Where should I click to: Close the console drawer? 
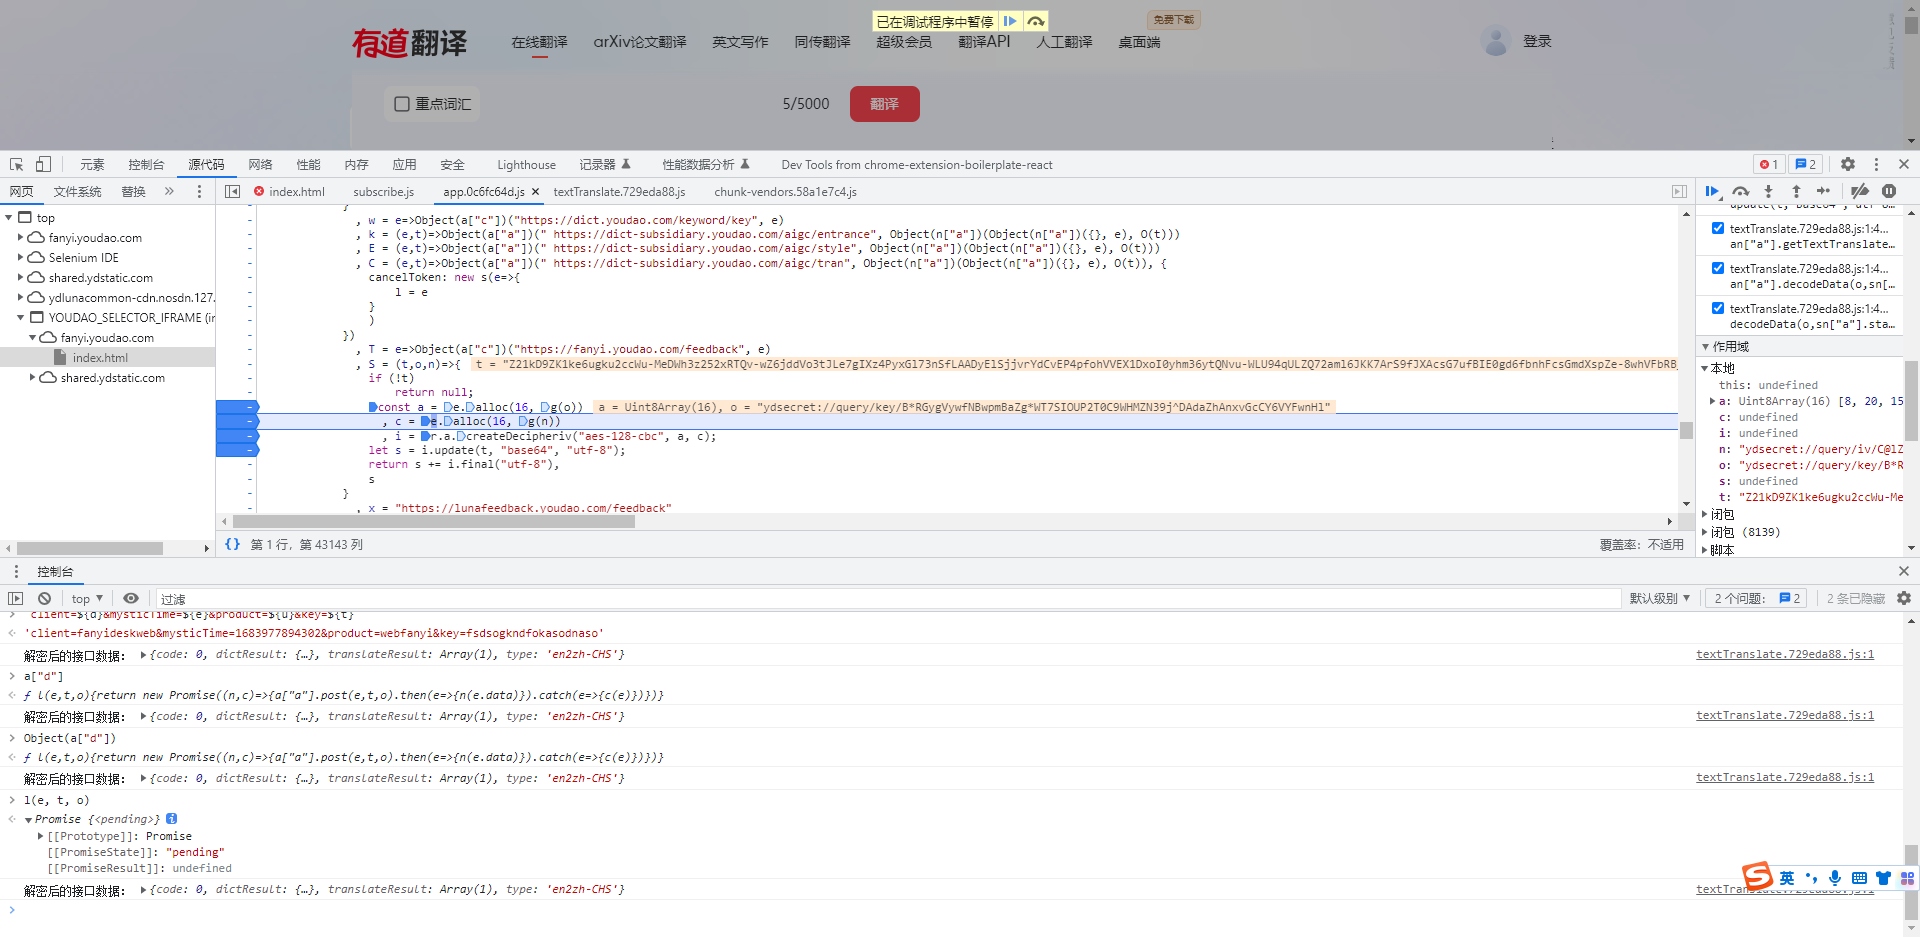1904,571
